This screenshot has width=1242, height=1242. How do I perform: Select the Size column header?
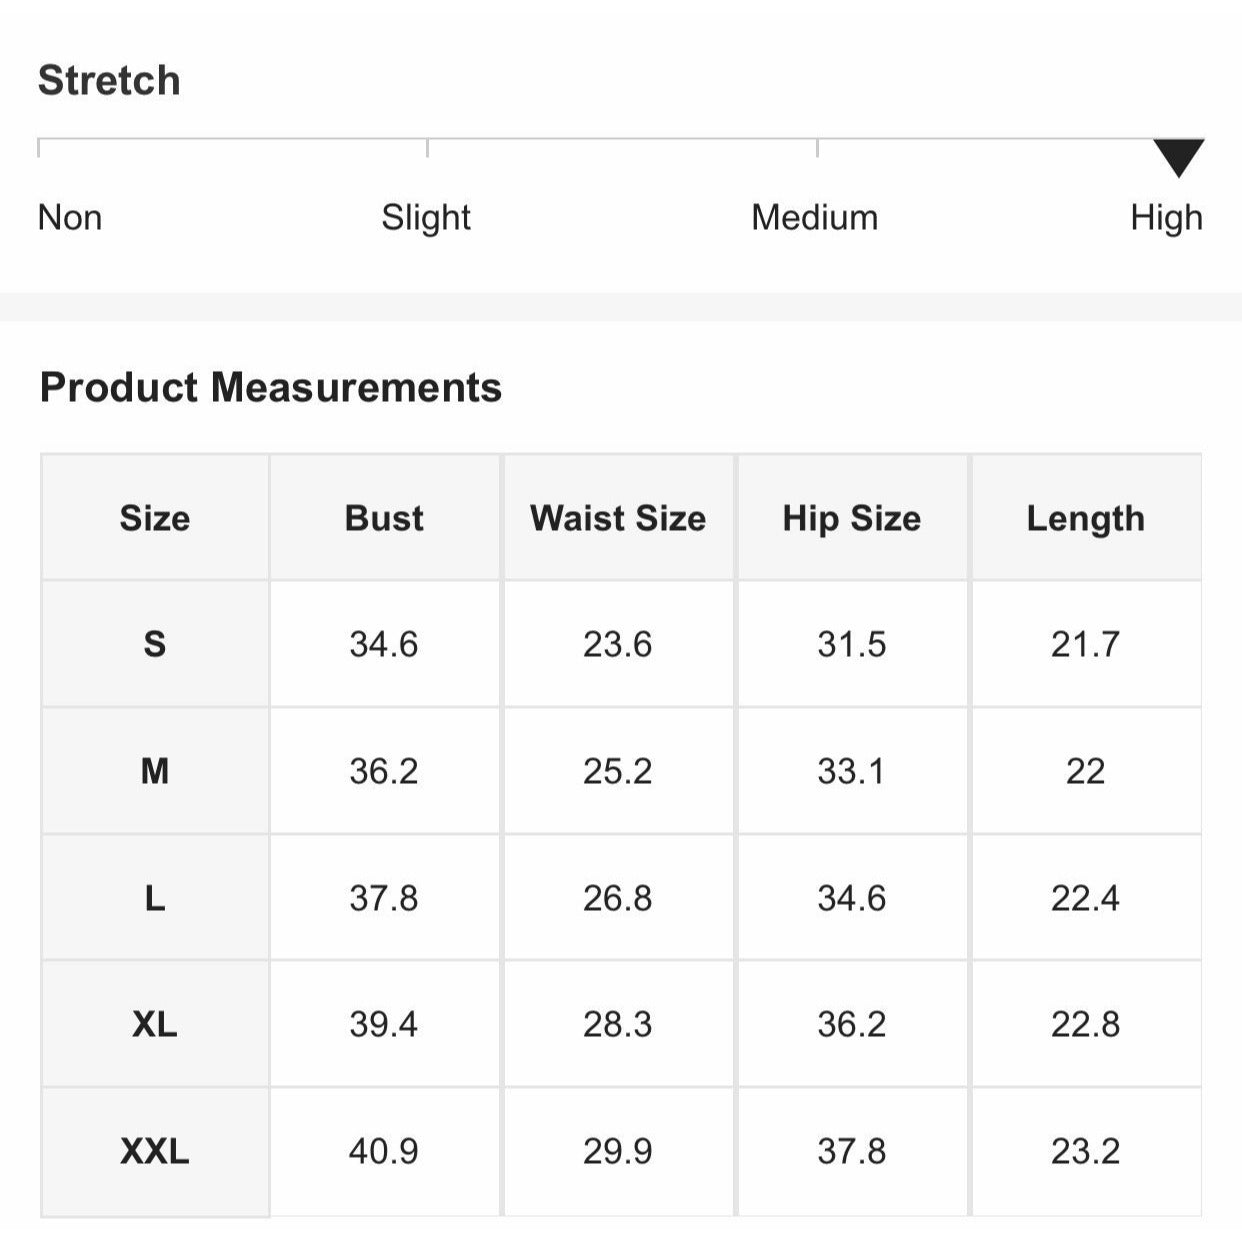click(155, 518)
